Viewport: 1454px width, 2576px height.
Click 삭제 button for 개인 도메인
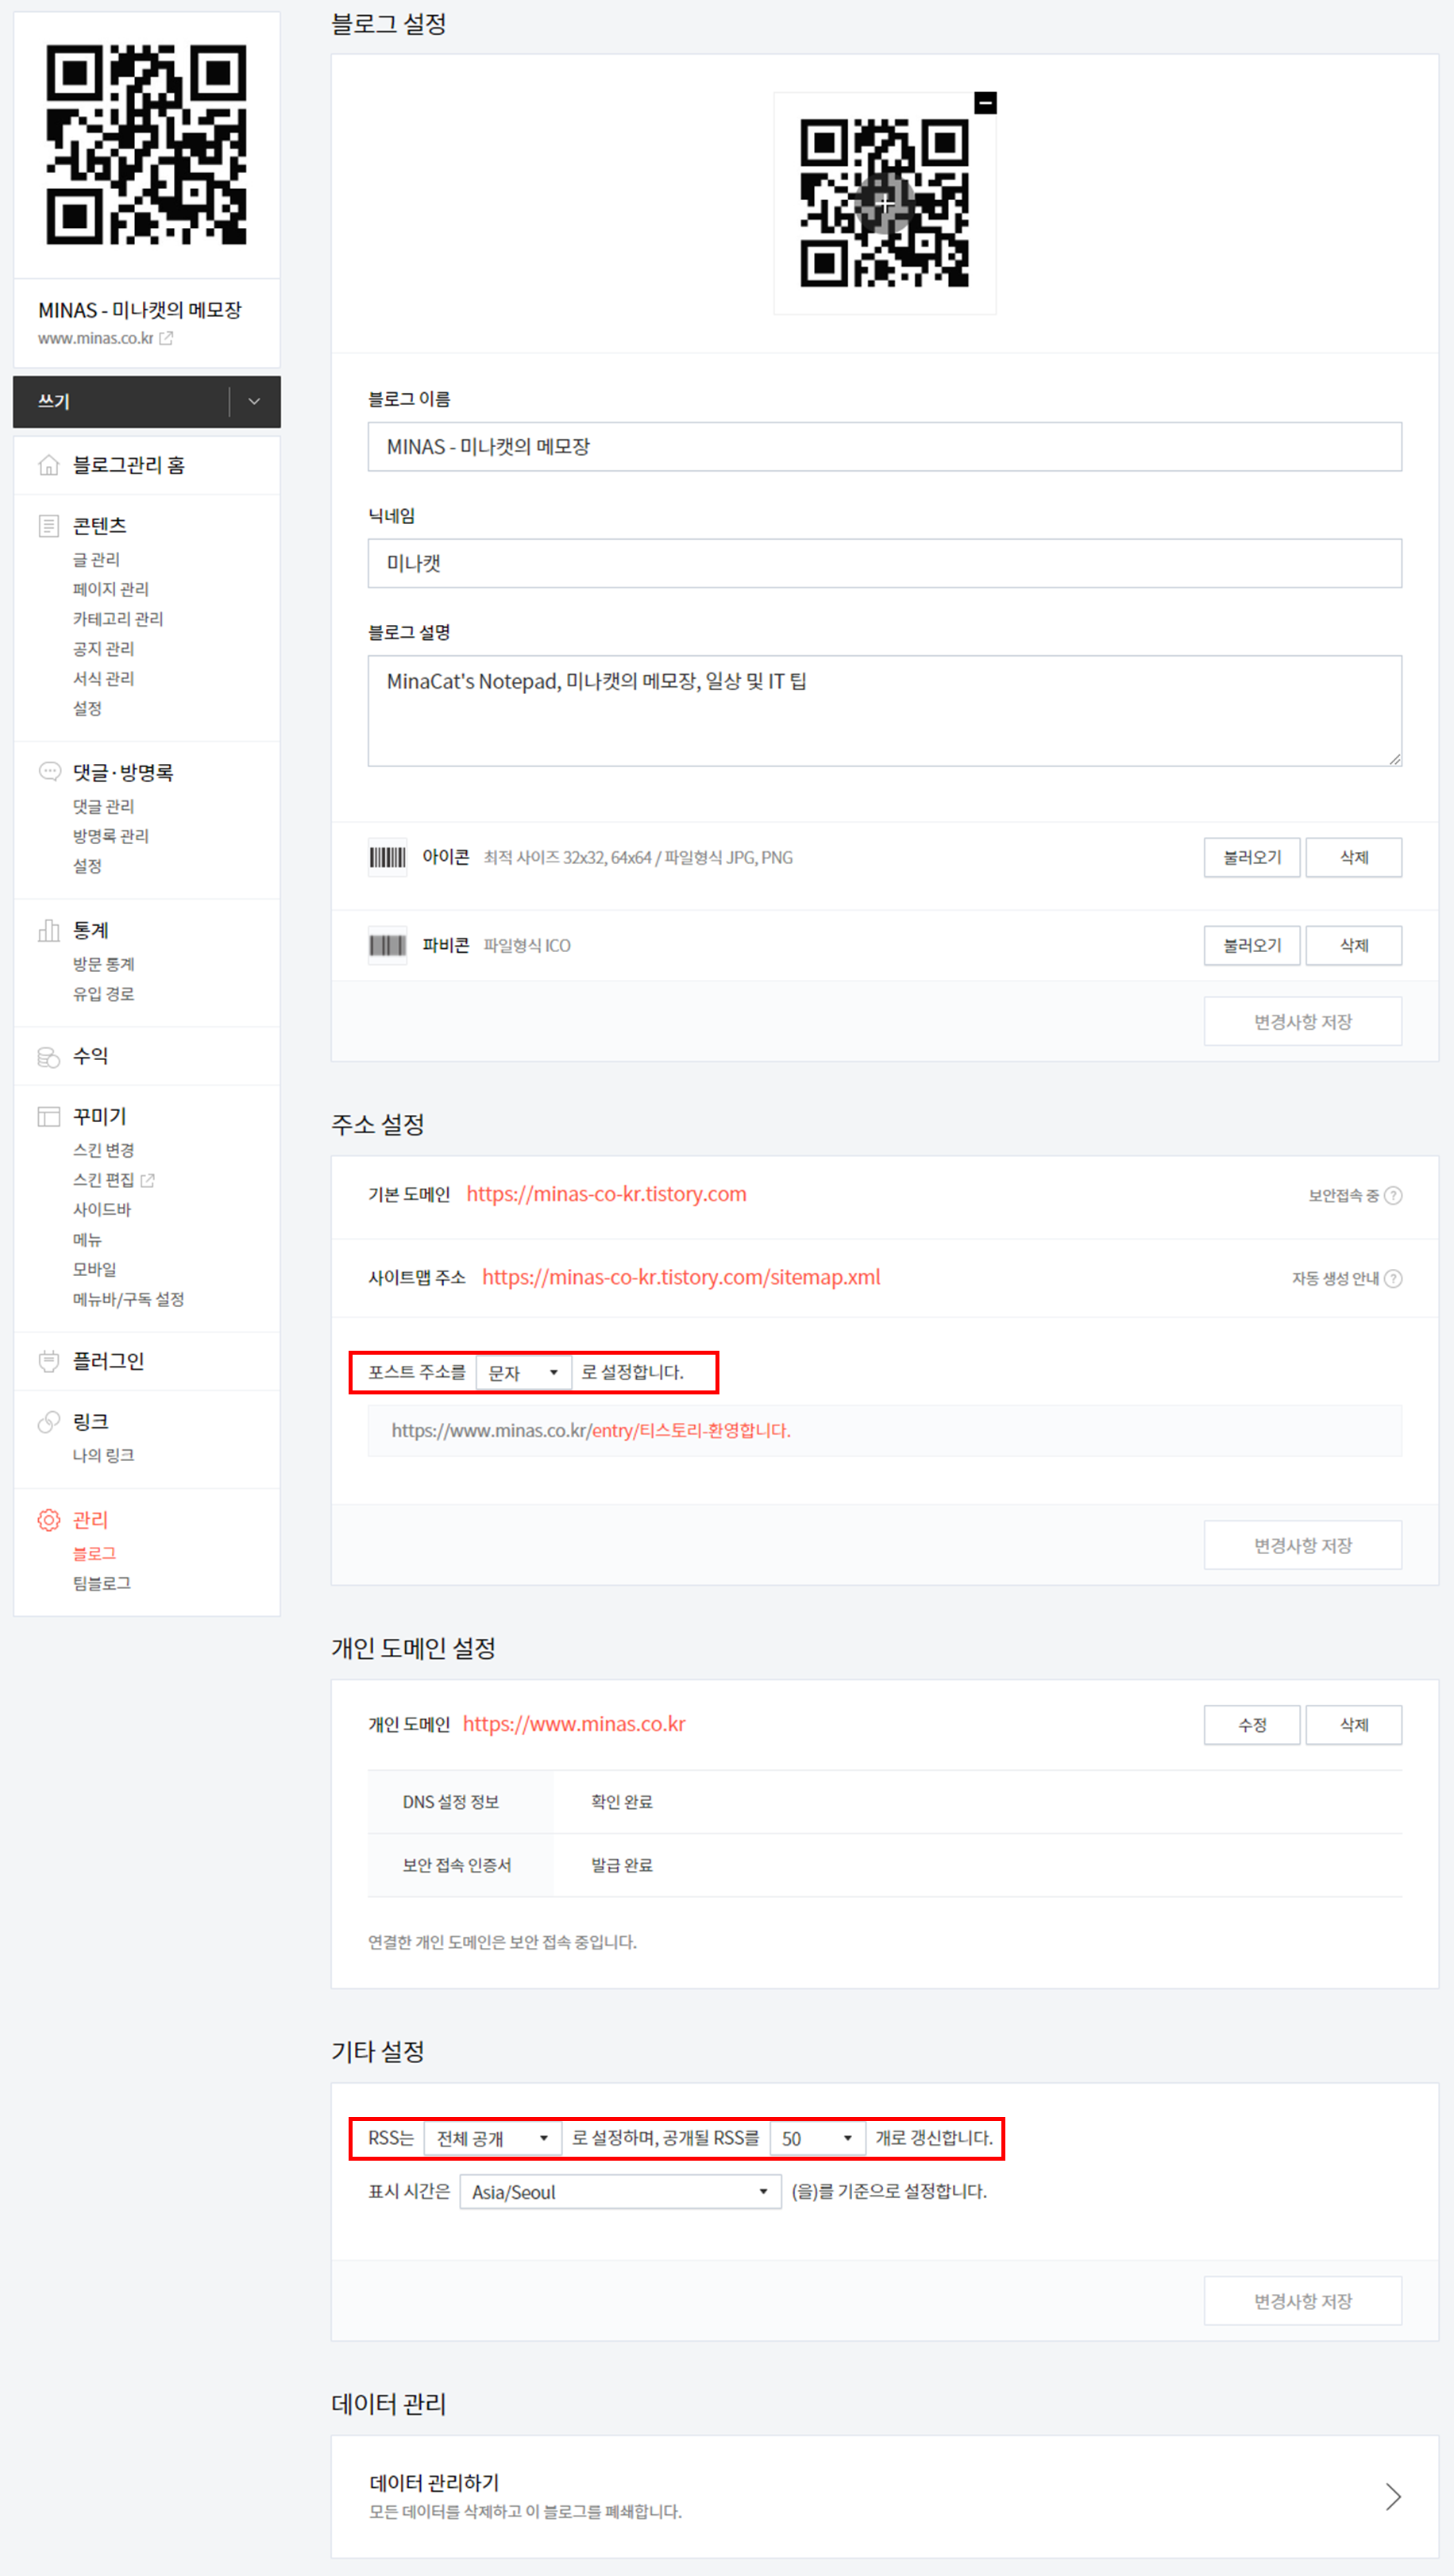pos(1354,1725)
